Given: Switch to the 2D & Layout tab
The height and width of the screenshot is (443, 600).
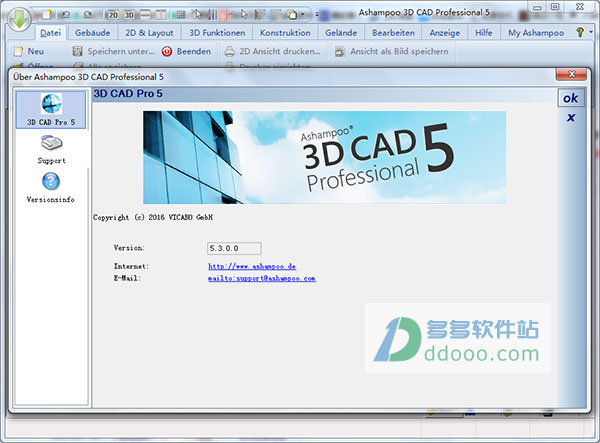Looking at the screenshot, I should pos(149,33).
